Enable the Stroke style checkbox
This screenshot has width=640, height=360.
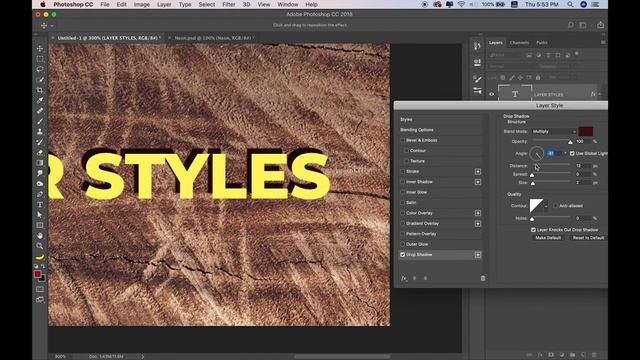coord(402,171)
